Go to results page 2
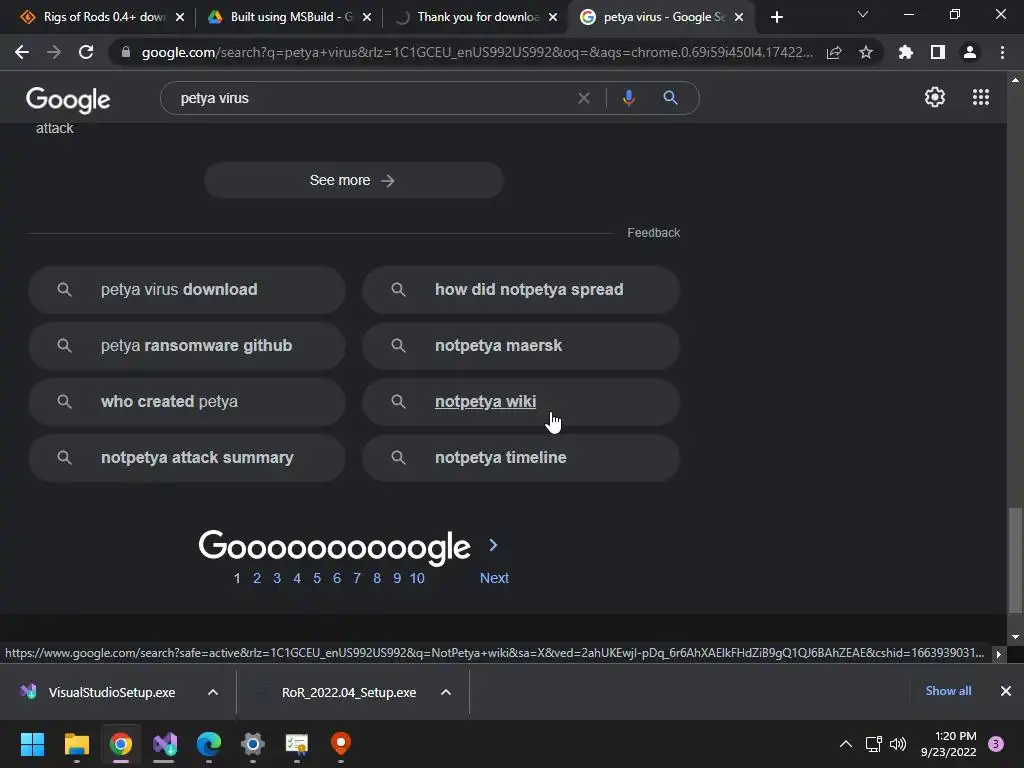 coord(257,578)
